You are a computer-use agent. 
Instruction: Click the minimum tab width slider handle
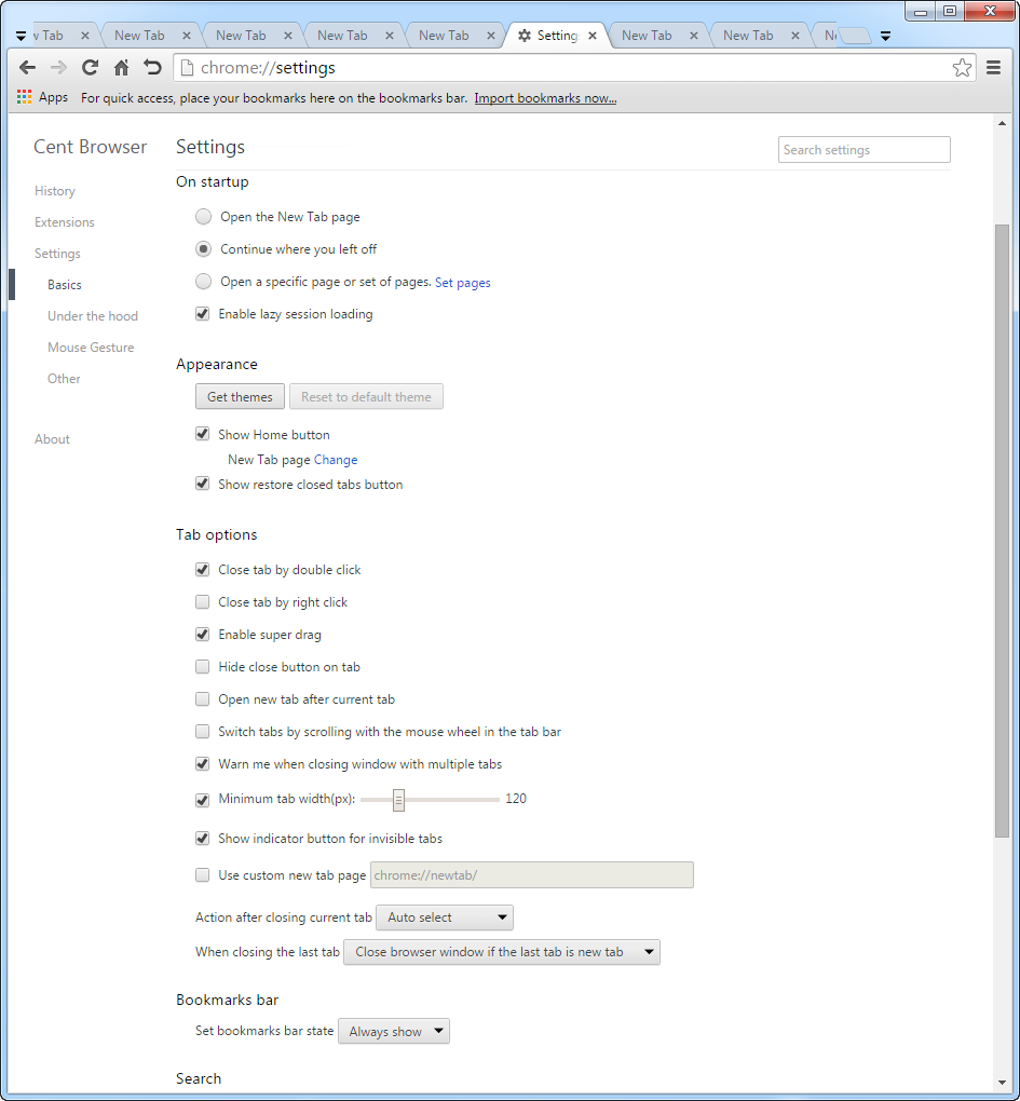399,800
